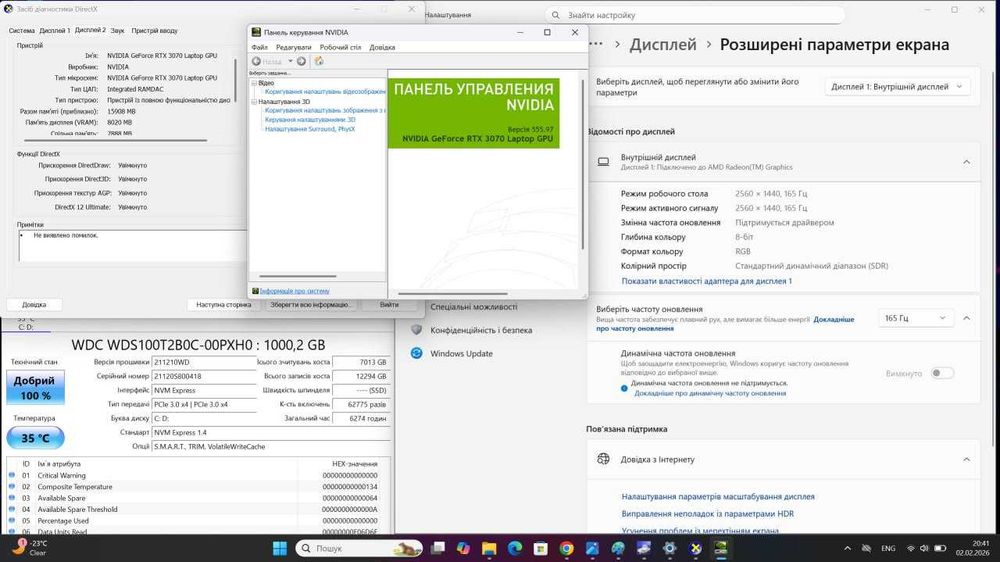
Task: Open the Редагувати menu in NVIDIA panel
Action: click(x=293, y=47)
